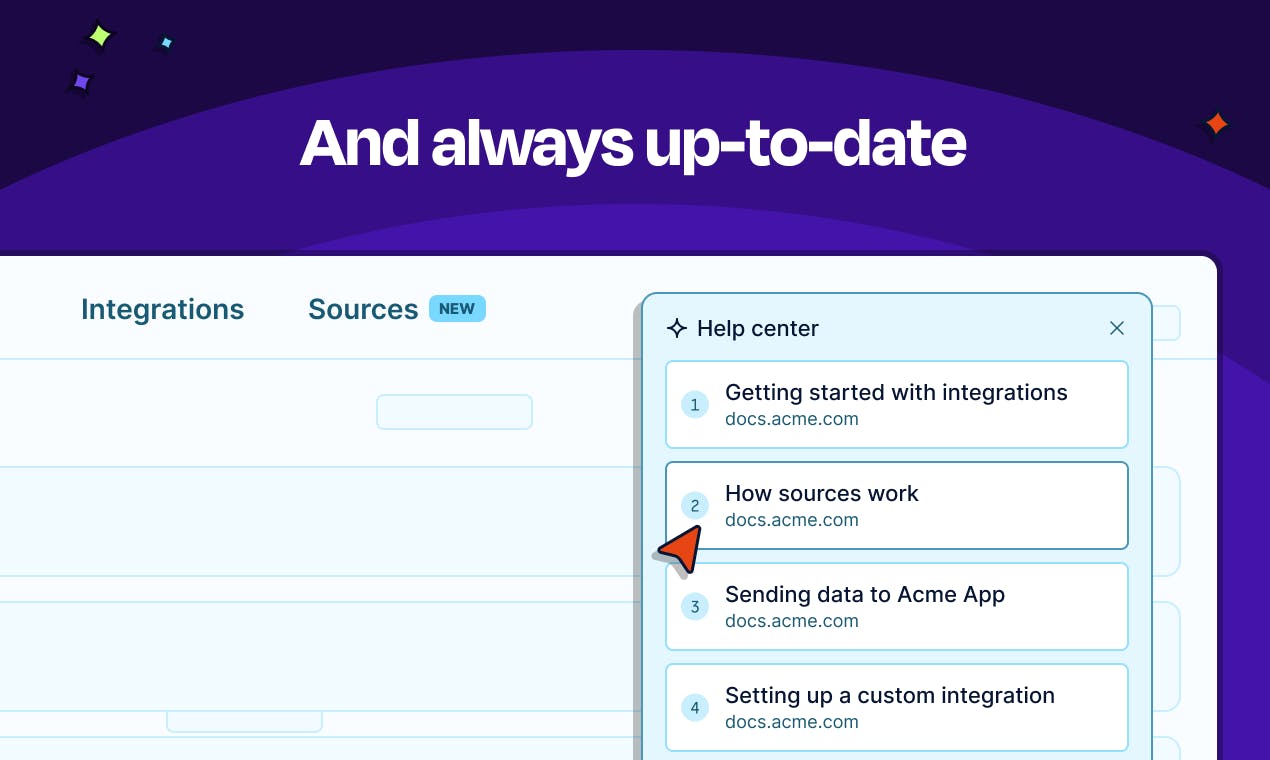Select the number 1 badge icon
Screen dimensions: 1270x760
click(x=695, y=405)
